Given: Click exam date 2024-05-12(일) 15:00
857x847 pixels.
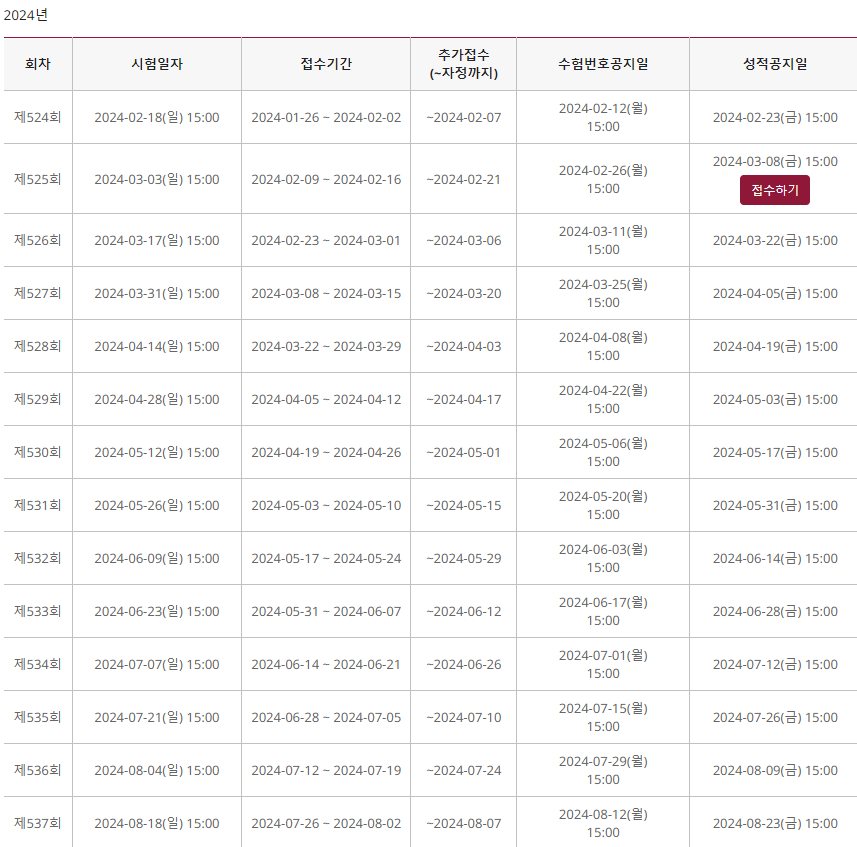Looking at the screenshot, I should pyautogui.click(x=157, y=452).
